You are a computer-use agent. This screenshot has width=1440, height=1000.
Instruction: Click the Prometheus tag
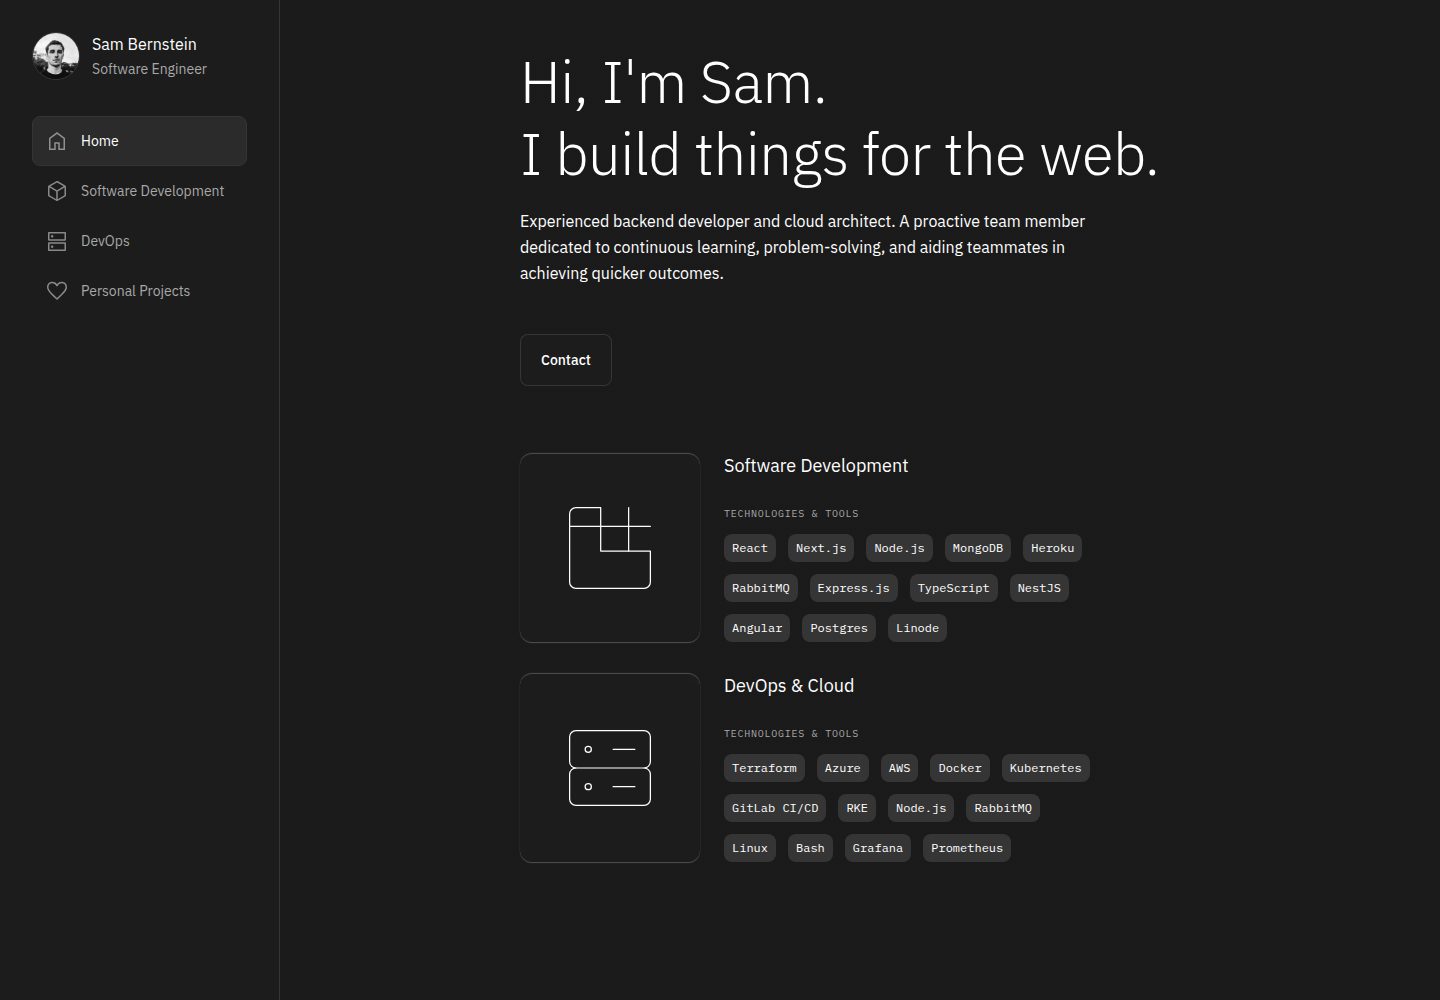(x=967, y=848)
